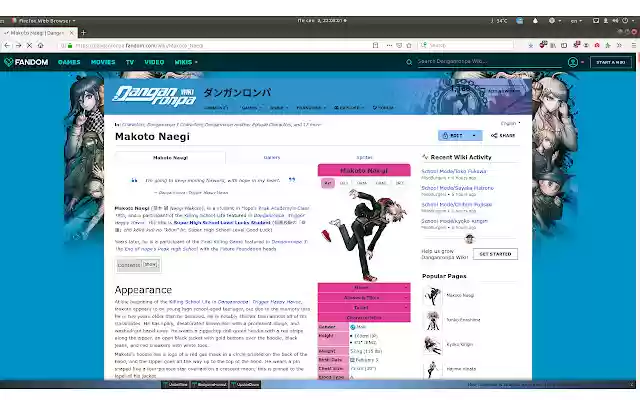Viewport: 640px width, 400px height.
Task: Click the opening quote mark icon
Action: point(134,180)
